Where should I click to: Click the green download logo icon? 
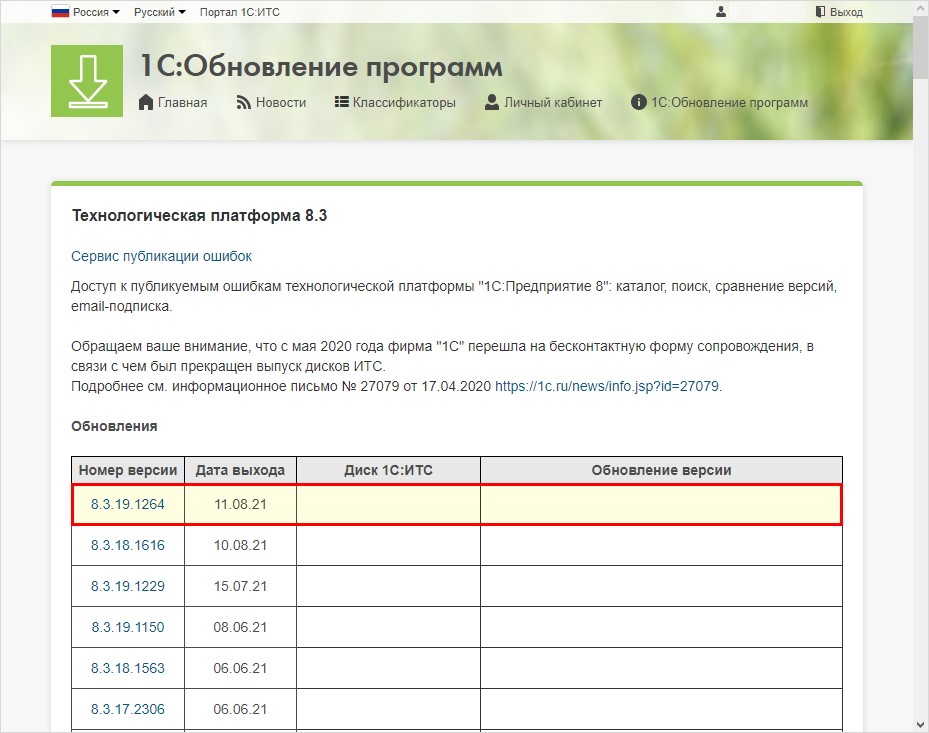pyautogui.click(x=87, y=81)
